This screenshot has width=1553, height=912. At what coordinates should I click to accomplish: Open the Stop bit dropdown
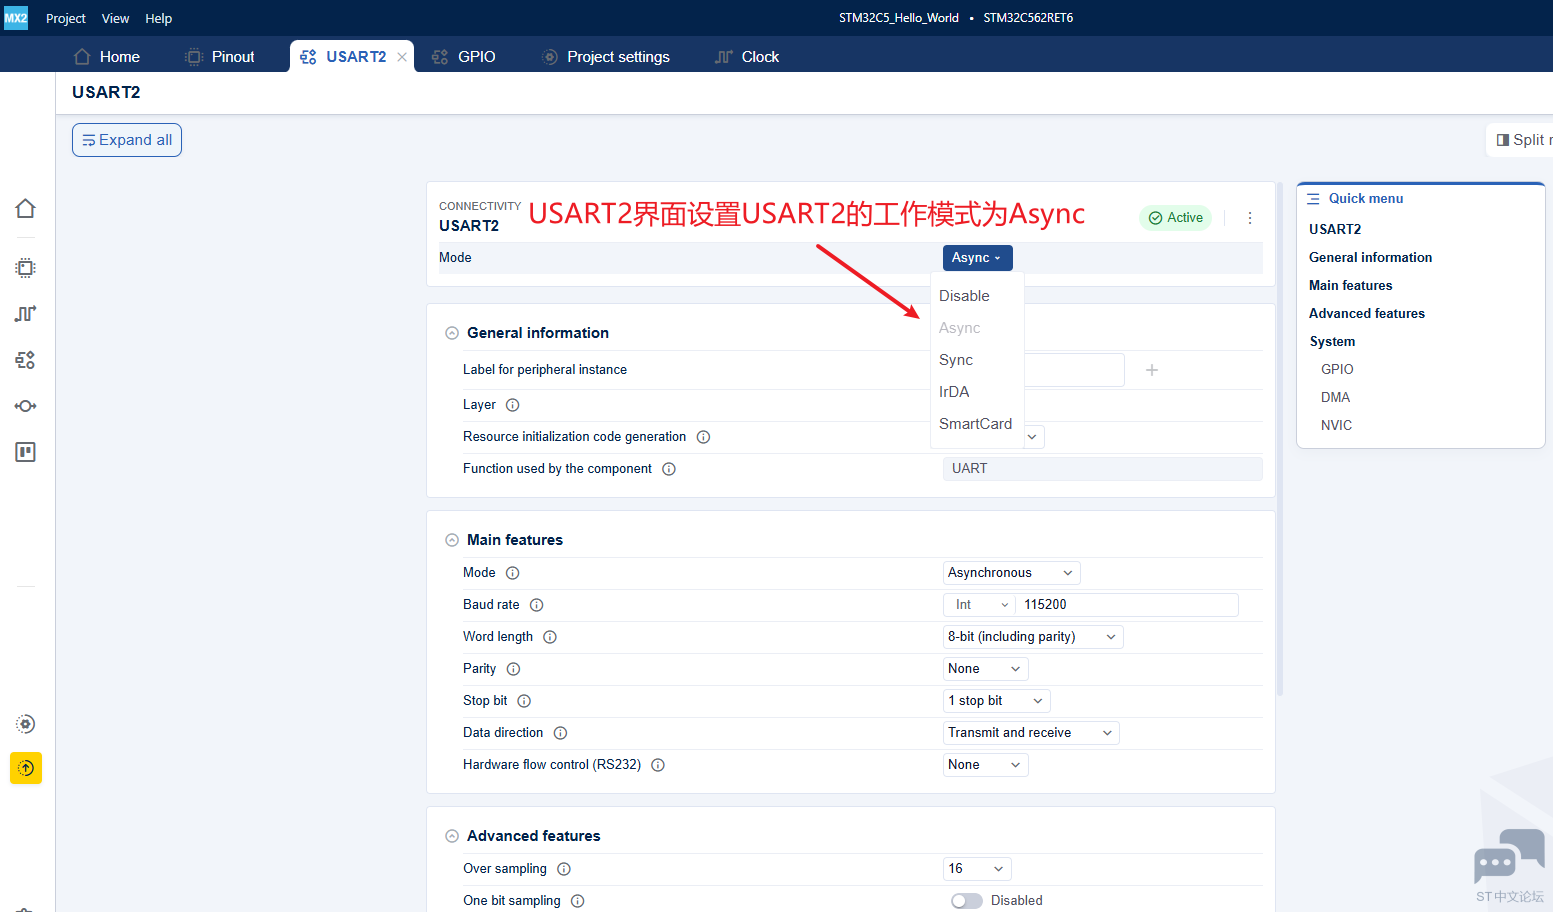click(x=997, y=701)
